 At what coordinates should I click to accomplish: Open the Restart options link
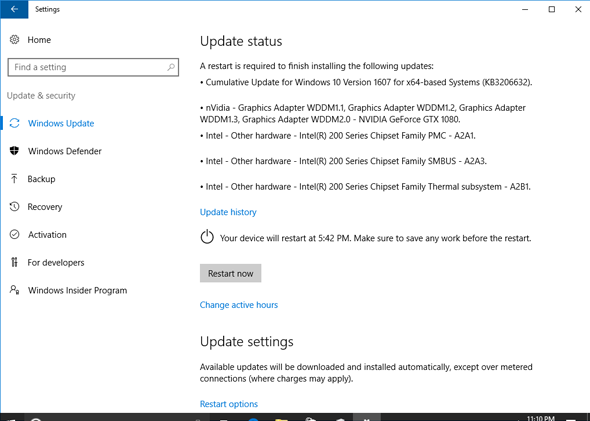pos(229,404)
